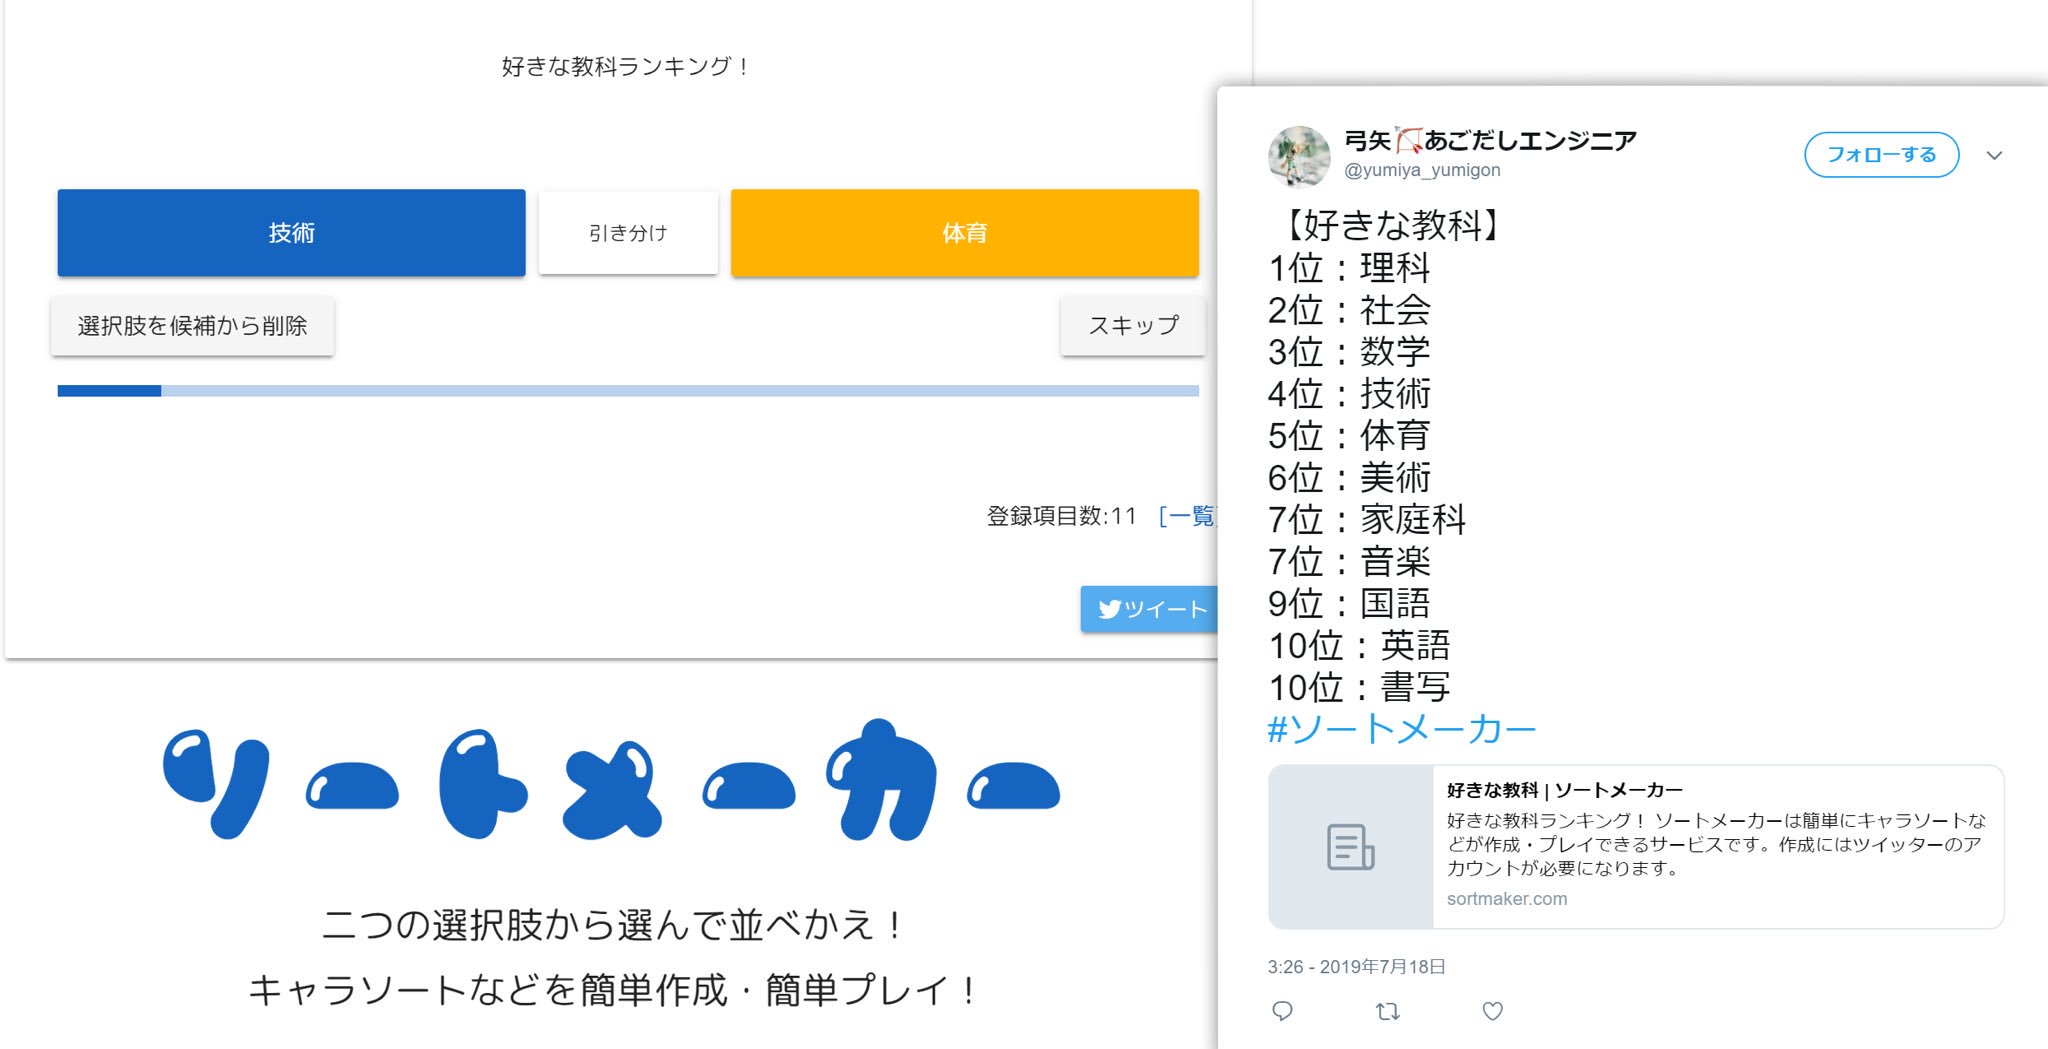Expand the tweet options chevron menu
This screenshot has width=2048, height=1049.
1994,155
